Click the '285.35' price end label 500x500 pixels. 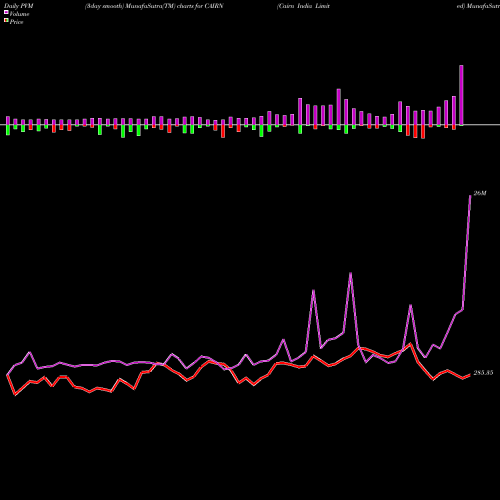(x=483, y=373)
